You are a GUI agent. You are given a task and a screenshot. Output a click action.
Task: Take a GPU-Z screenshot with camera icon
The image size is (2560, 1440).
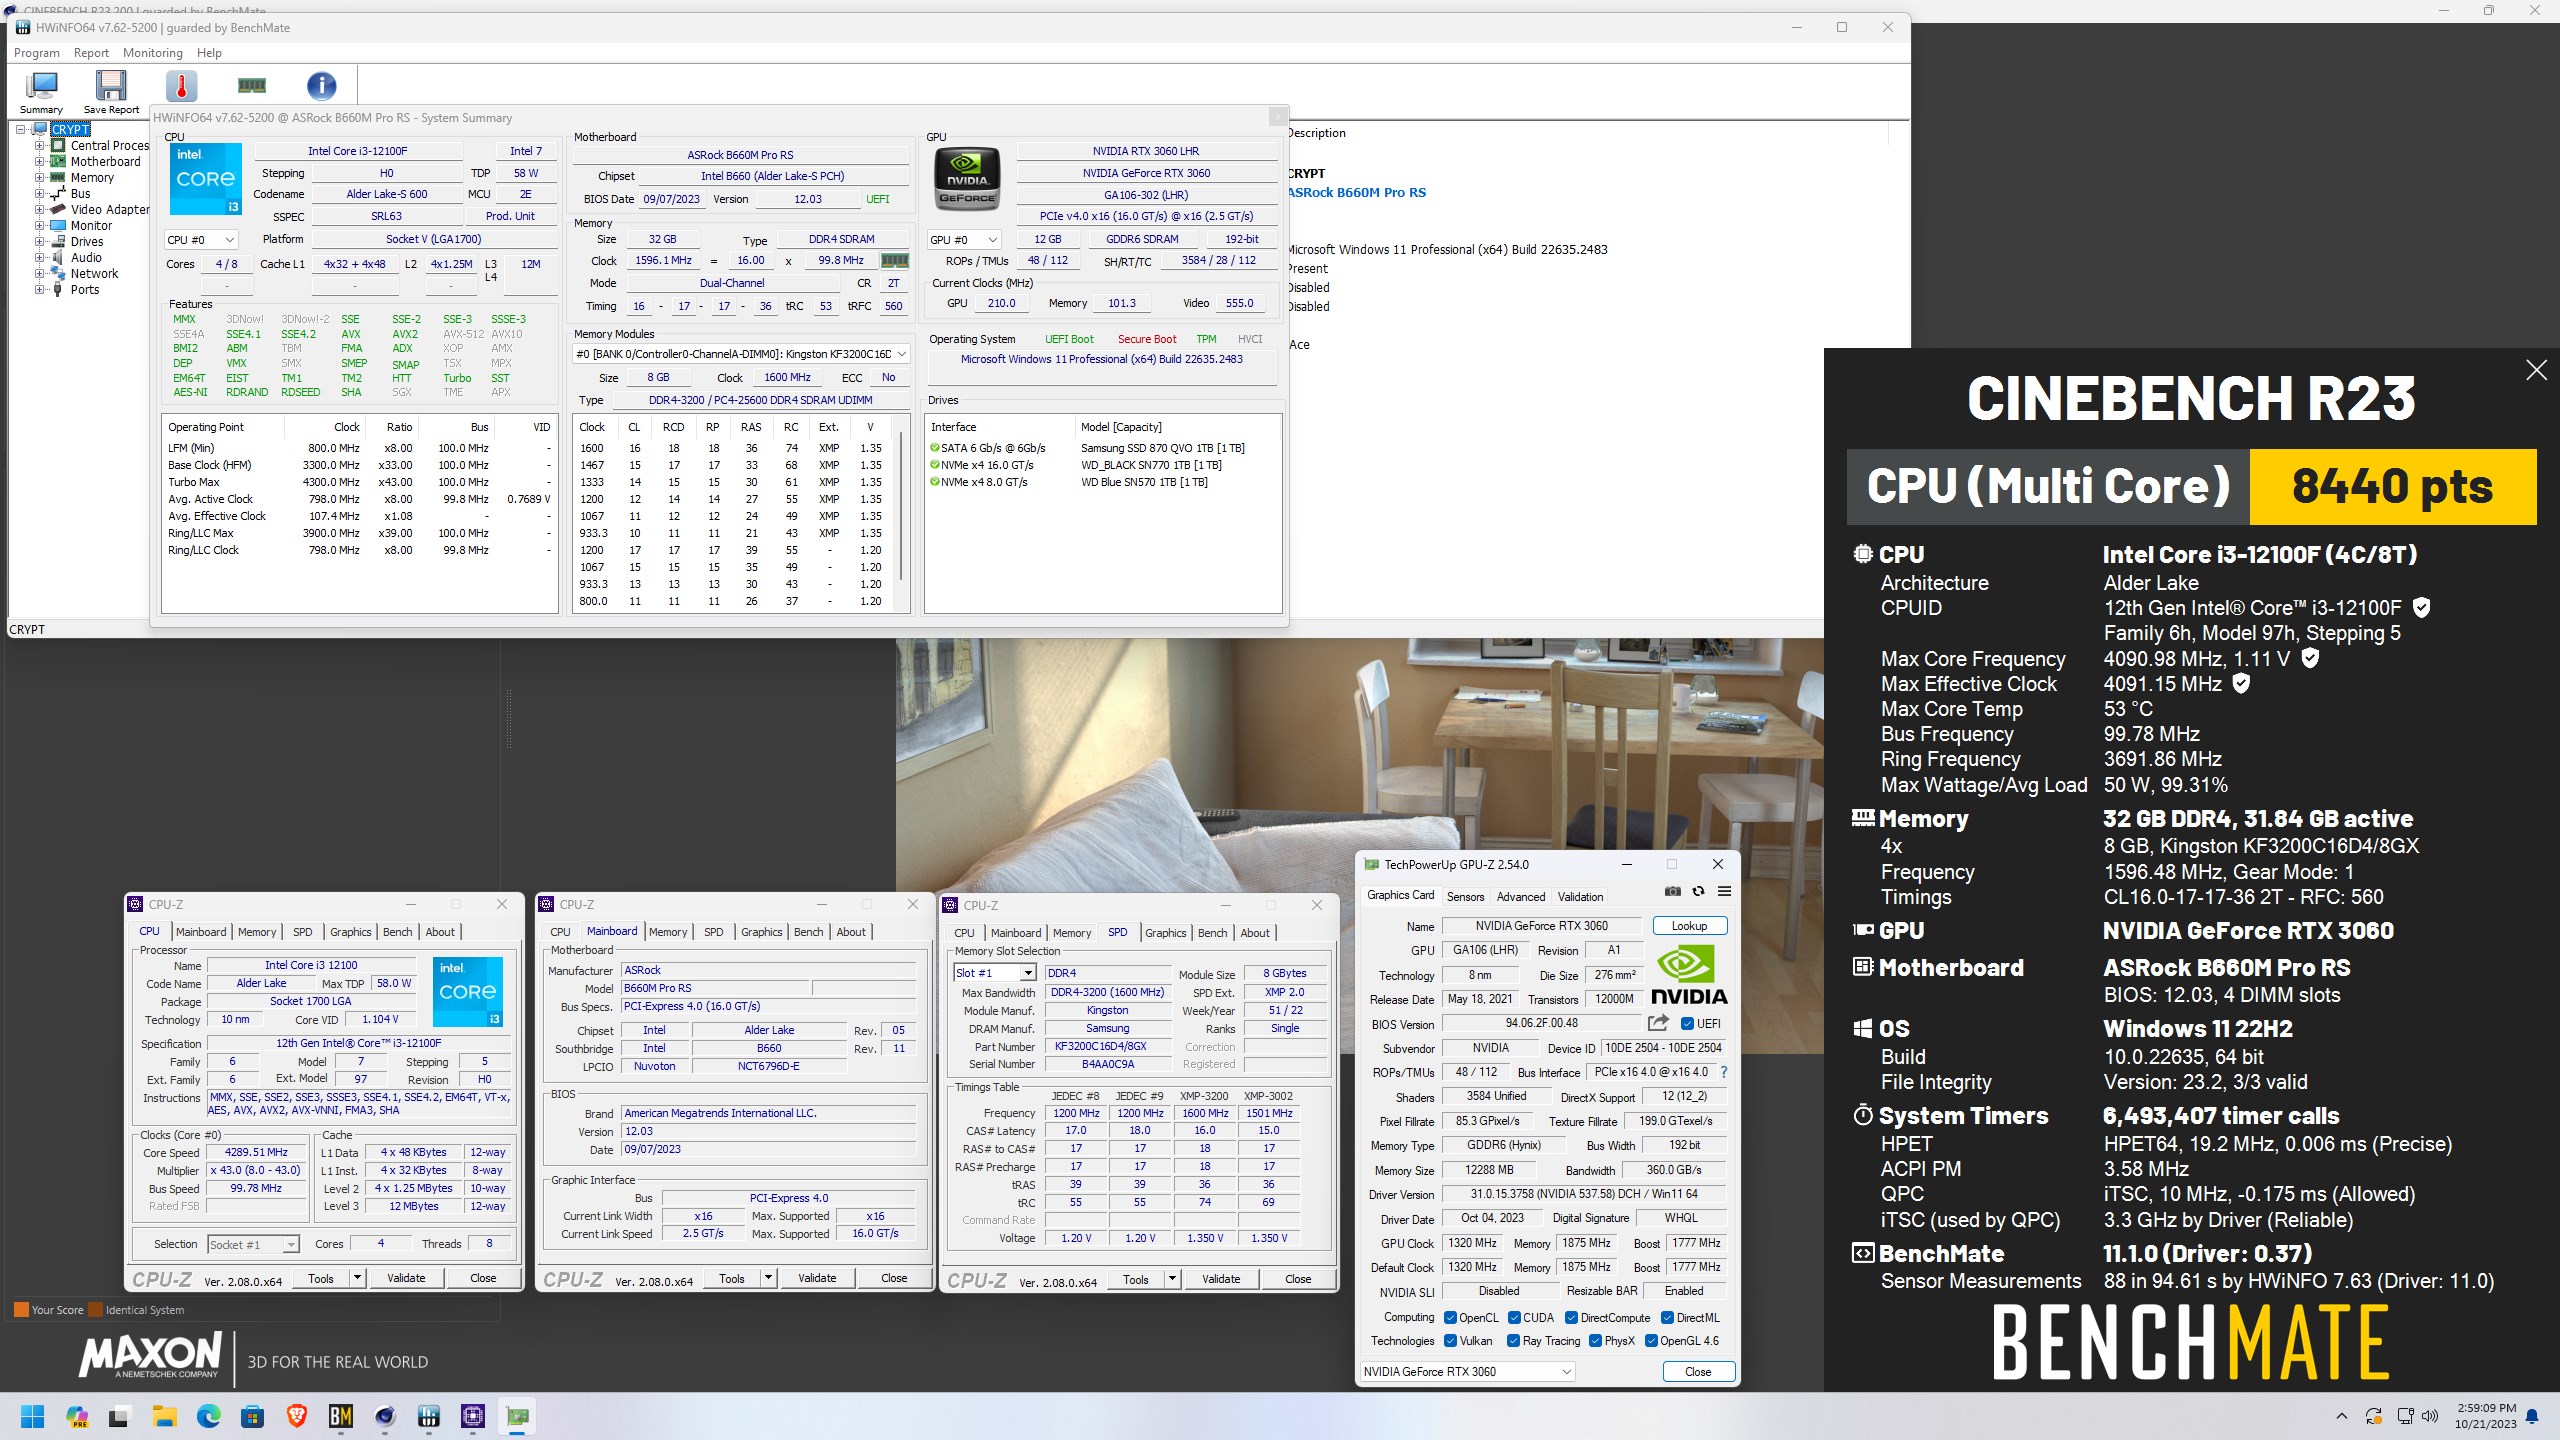[x=1672, y=891]
